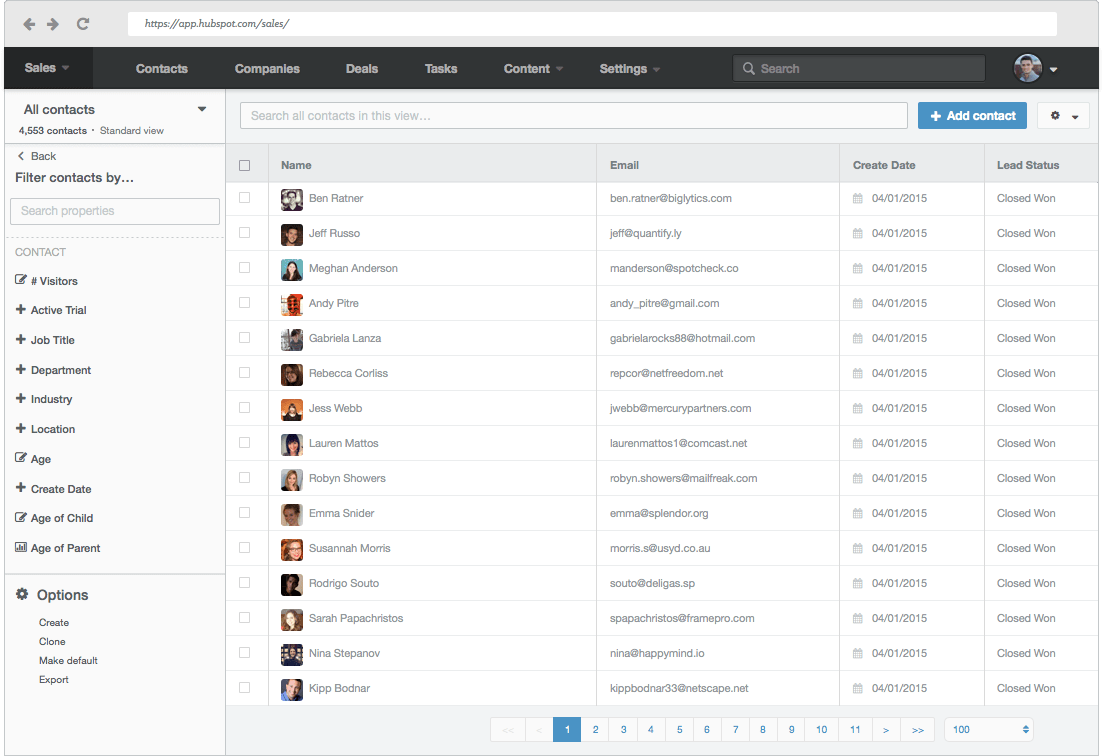Open the page size selector showing 100
Viewport: 1103px width, 756px height.
(988, 730)
